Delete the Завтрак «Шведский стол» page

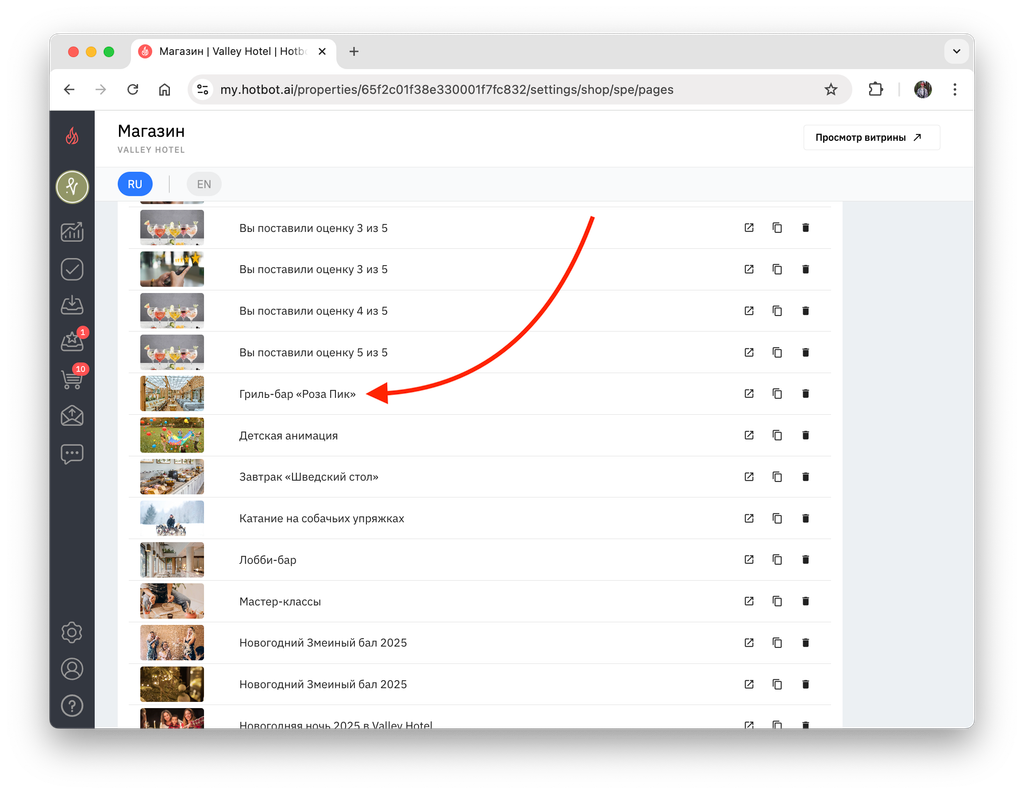(x=805, y=477)
